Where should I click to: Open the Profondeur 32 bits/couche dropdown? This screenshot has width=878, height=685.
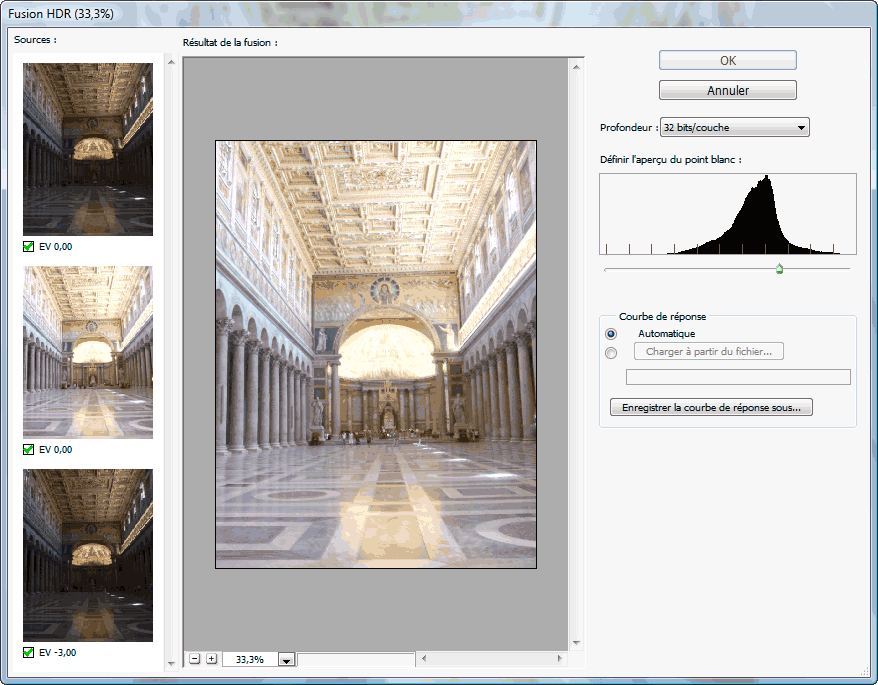click(735, 128)
